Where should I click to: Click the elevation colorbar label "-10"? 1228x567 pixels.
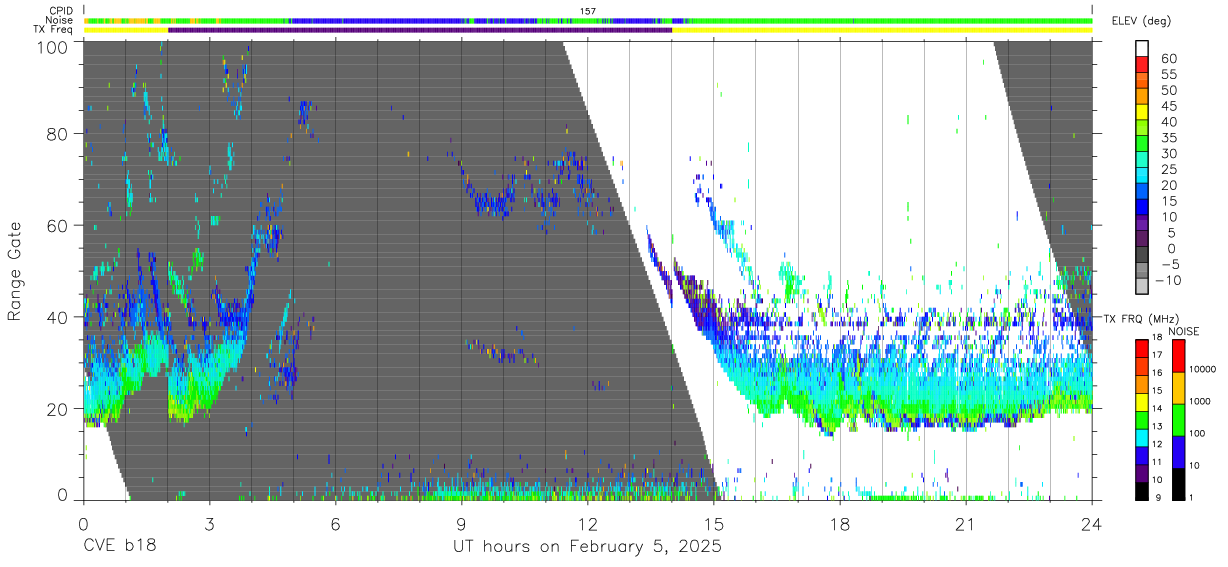click(x=1166, y=281)
